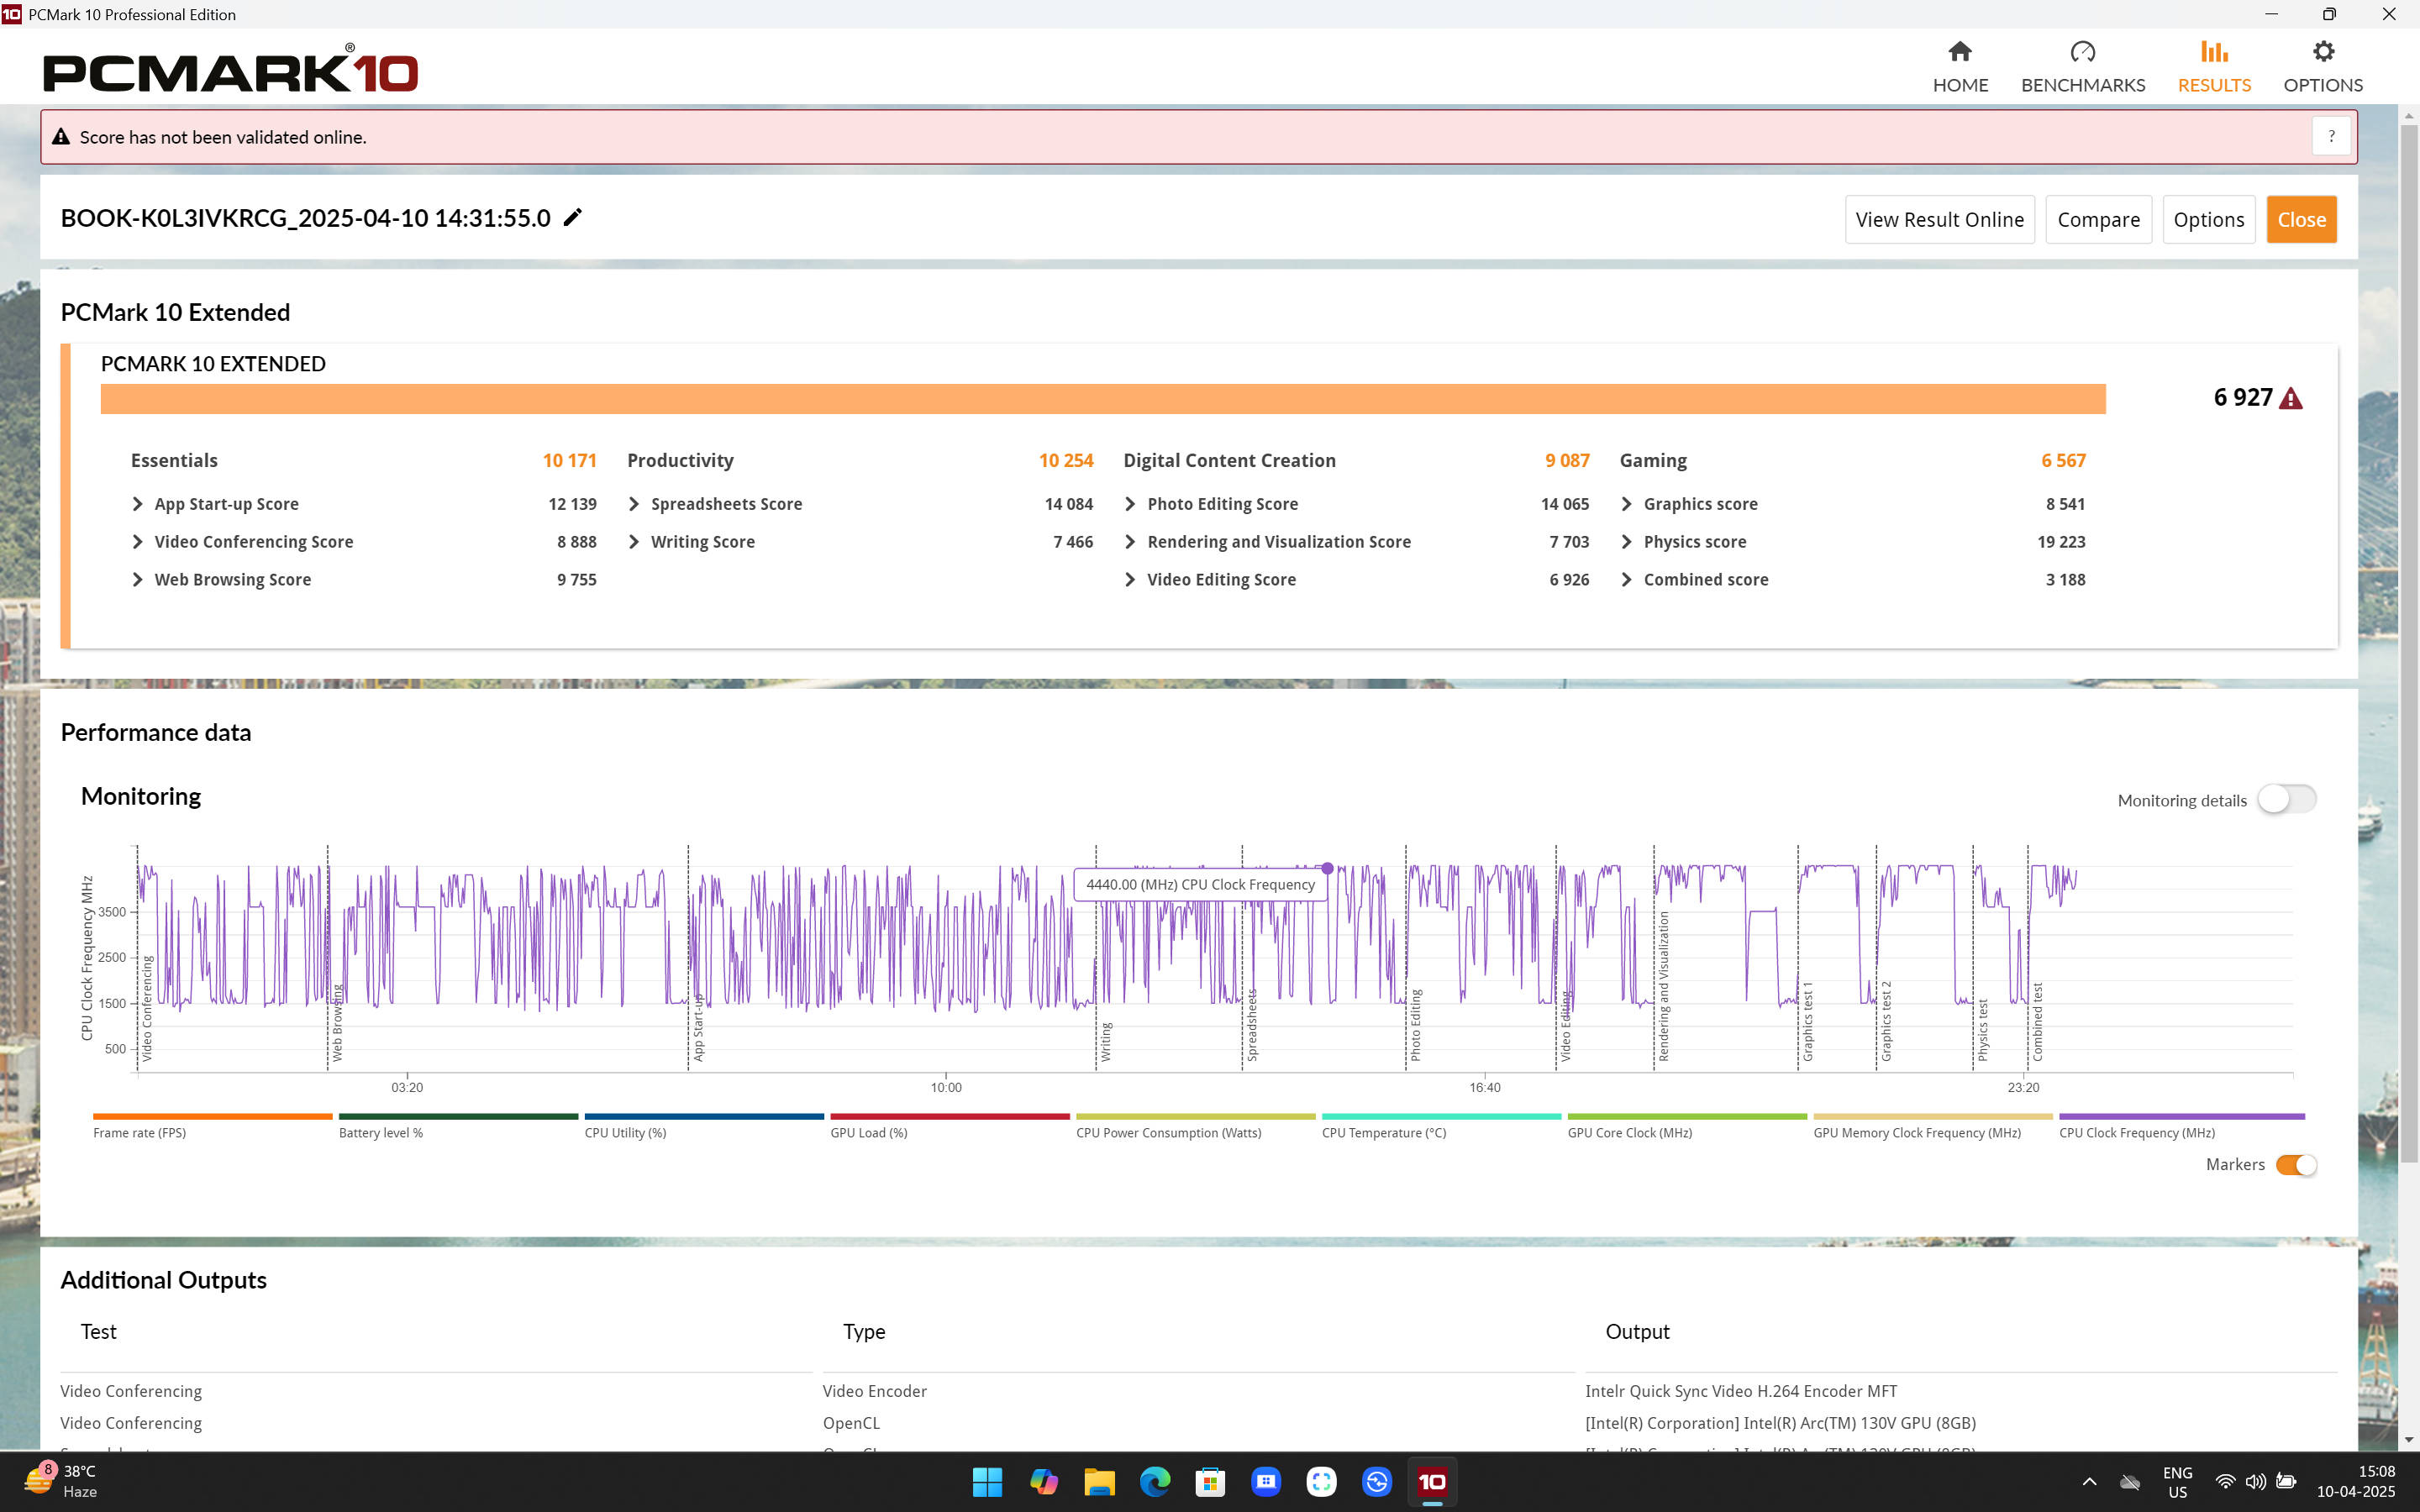Open Wi-Fi network tray icon
2420x1512 pixels.
pos(2225,1482)
